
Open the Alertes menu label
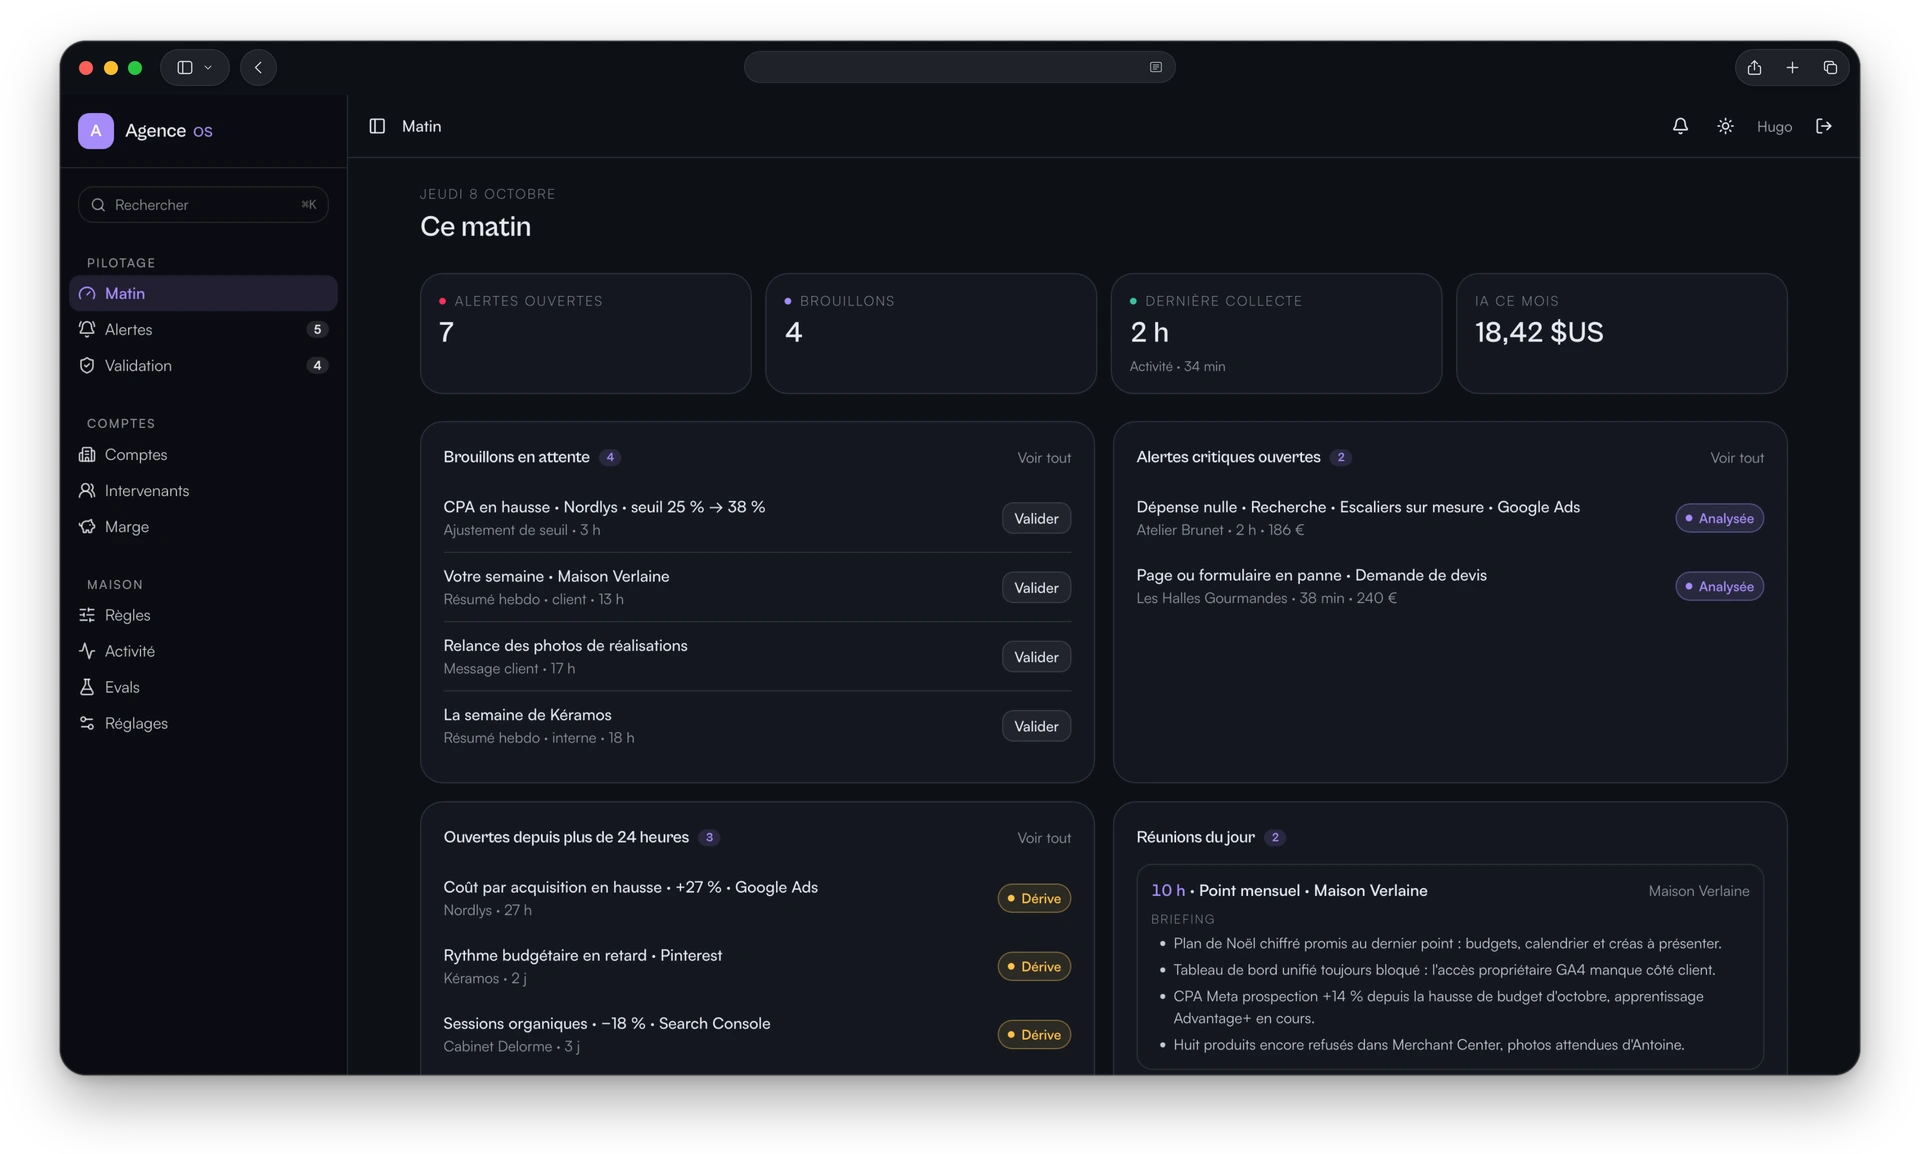[128, 329]
